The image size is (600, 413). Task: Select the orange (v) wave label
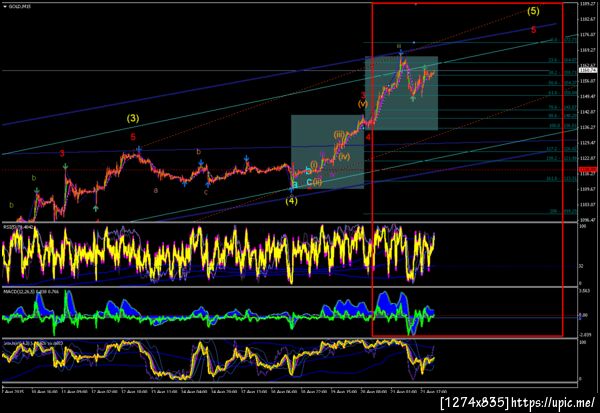(x=362, y=103)
